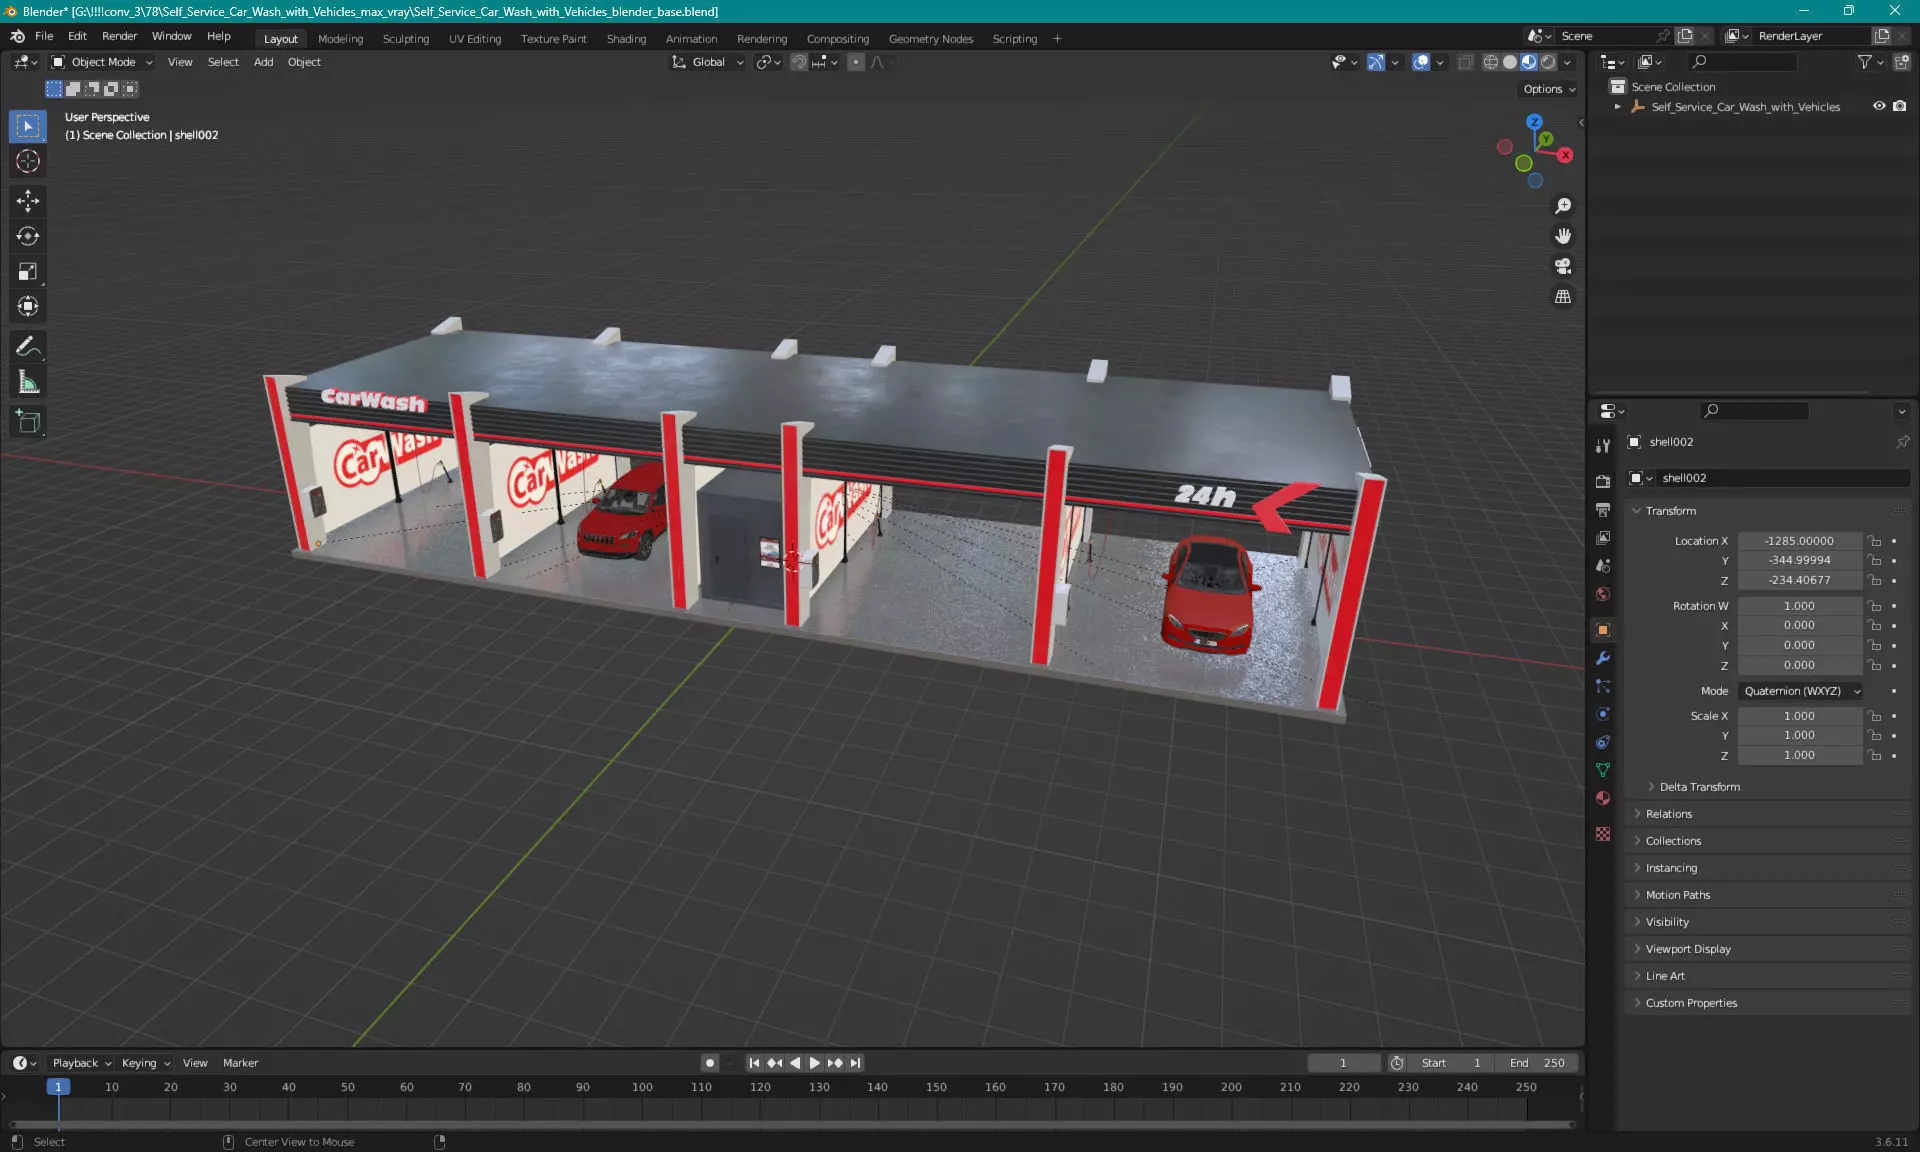
Task: Open the Material properties tab
Action: point(1603,798)
